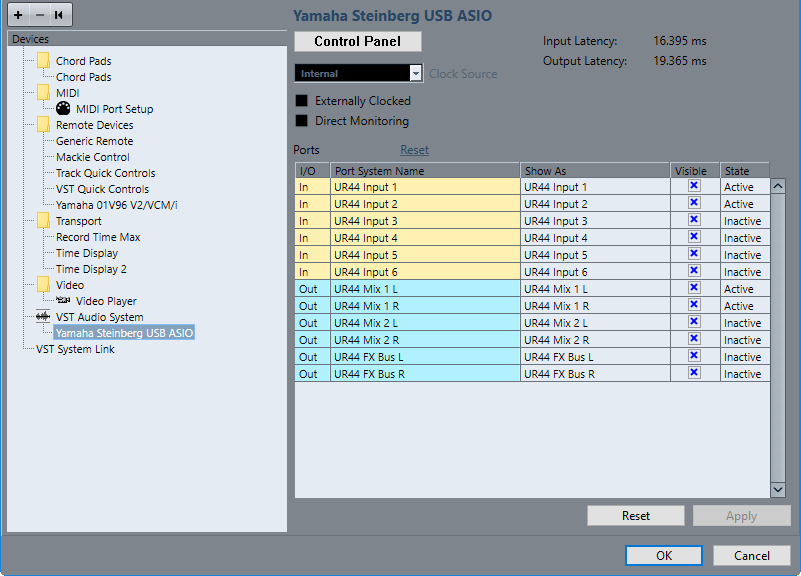The height and width of the screenshot is (576, 801).
Task: Select VST Quick Controls in the Devices tree
Action: pos(103,189)
